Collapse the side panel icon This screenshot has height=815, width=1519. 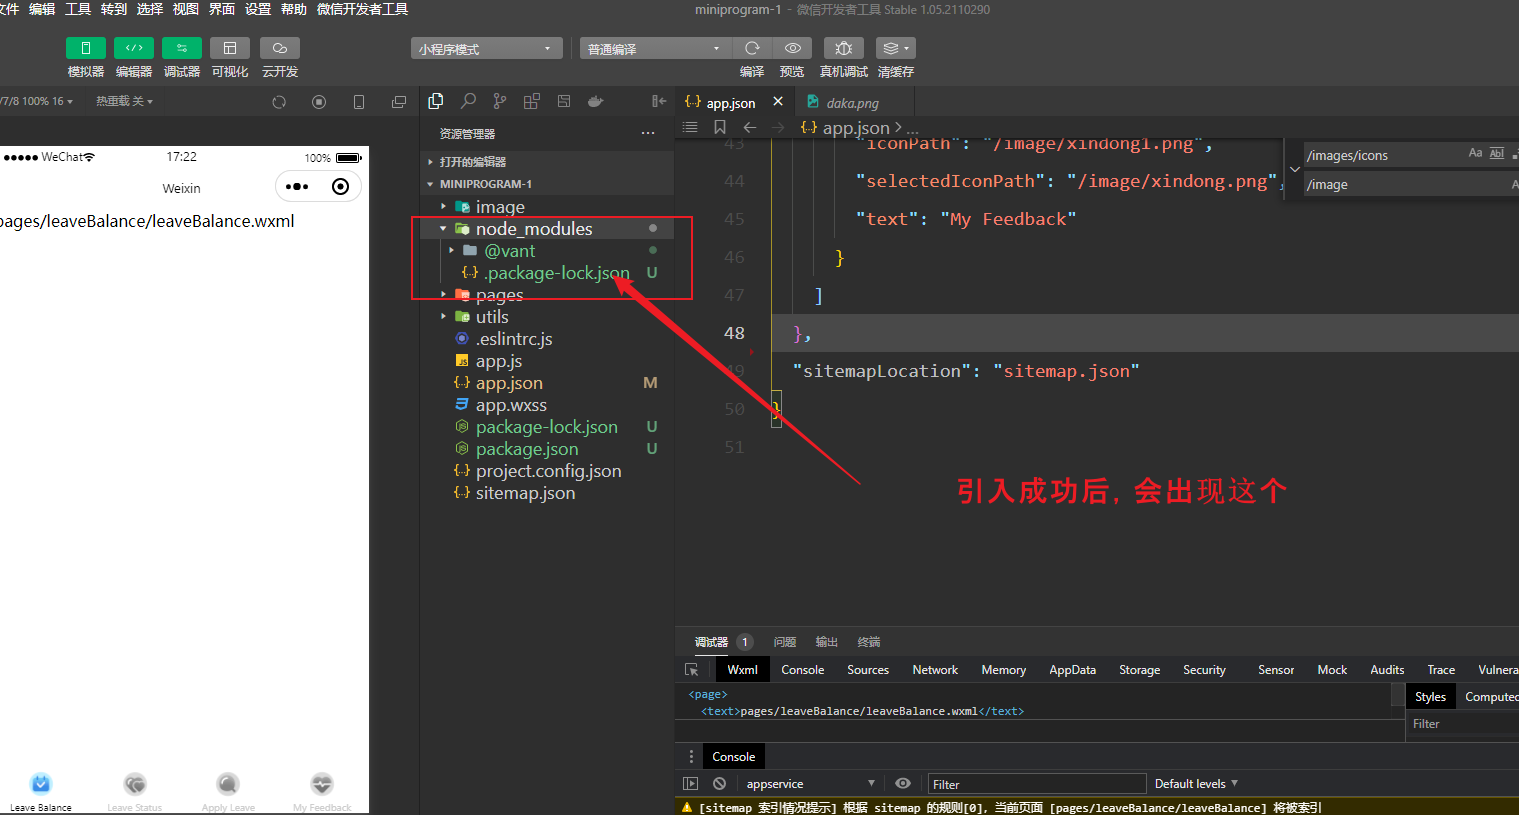coord(658,101)
